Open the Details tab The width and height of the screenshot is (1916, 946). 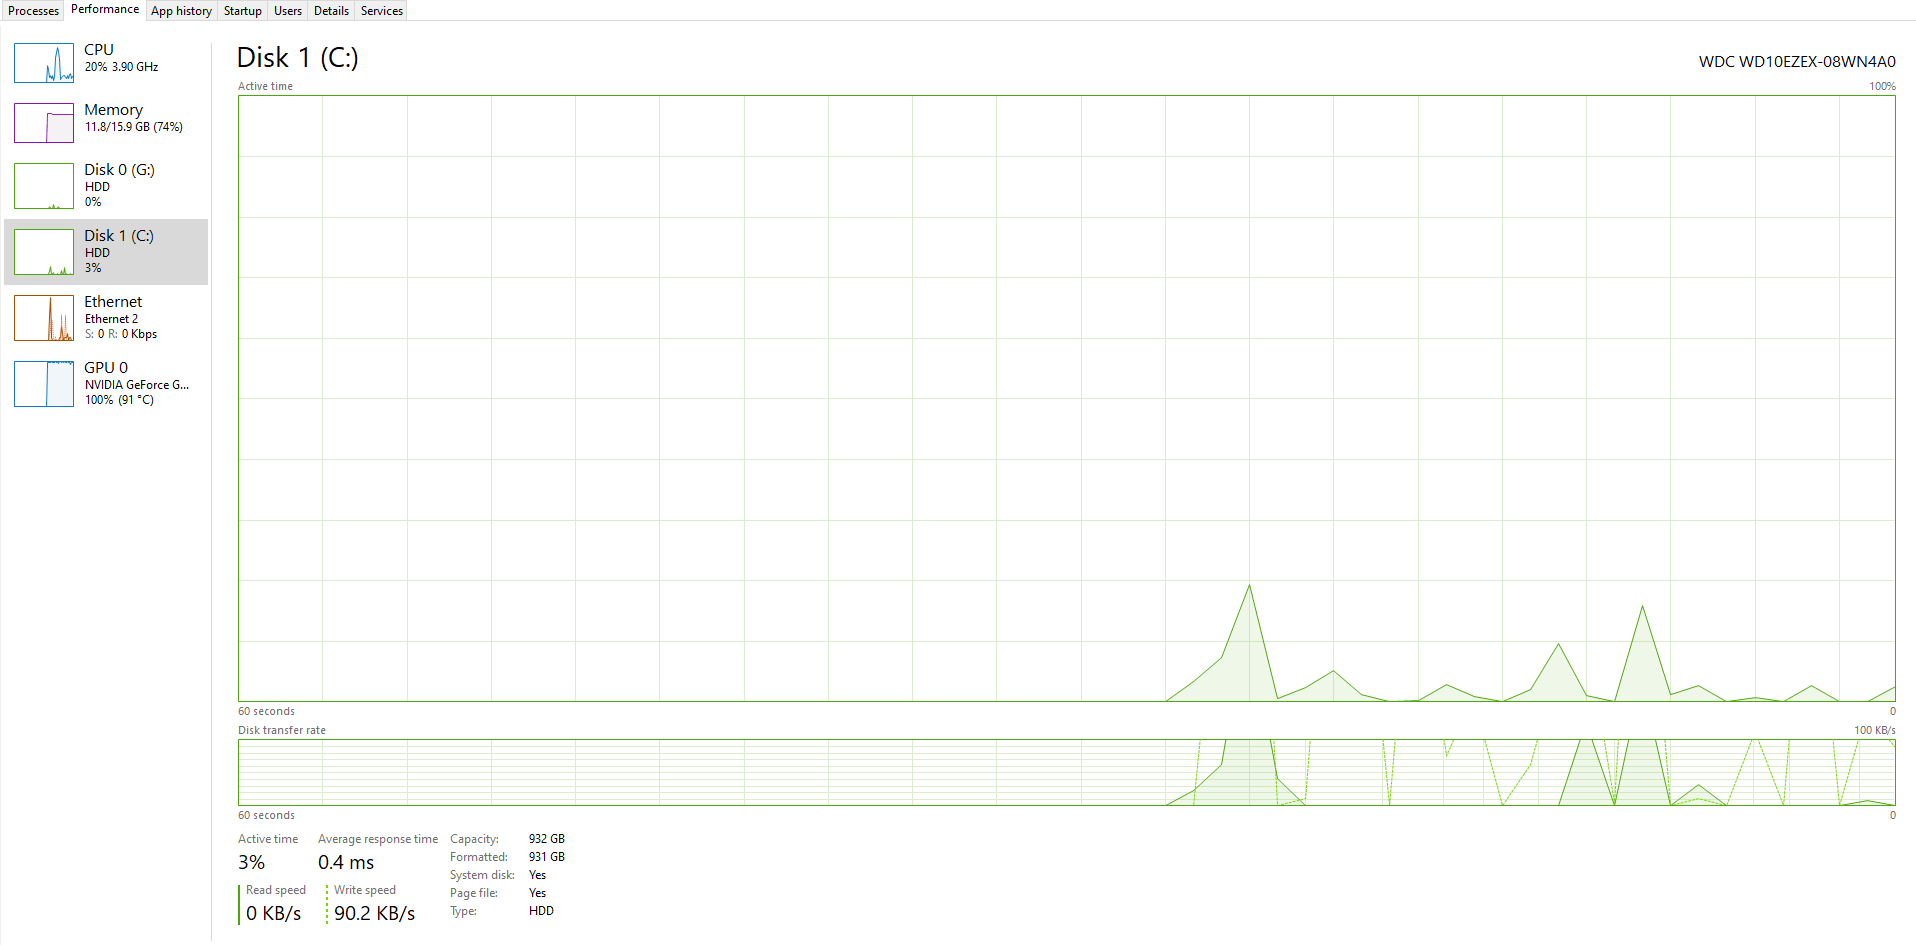(x=331, y=11)
